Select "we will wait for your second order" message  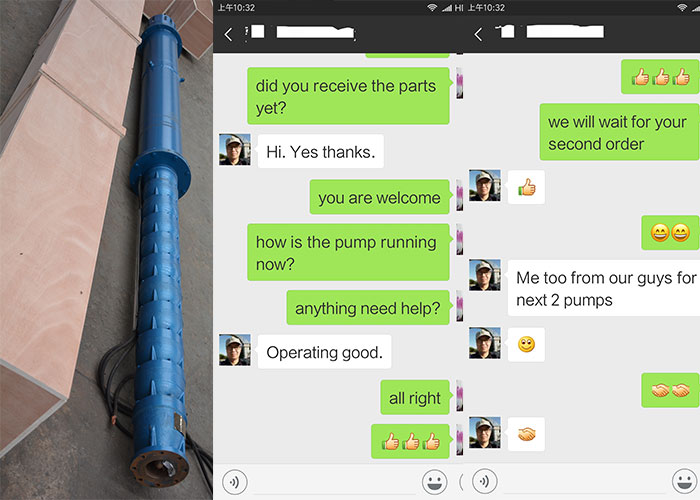[x=620, y=132]
